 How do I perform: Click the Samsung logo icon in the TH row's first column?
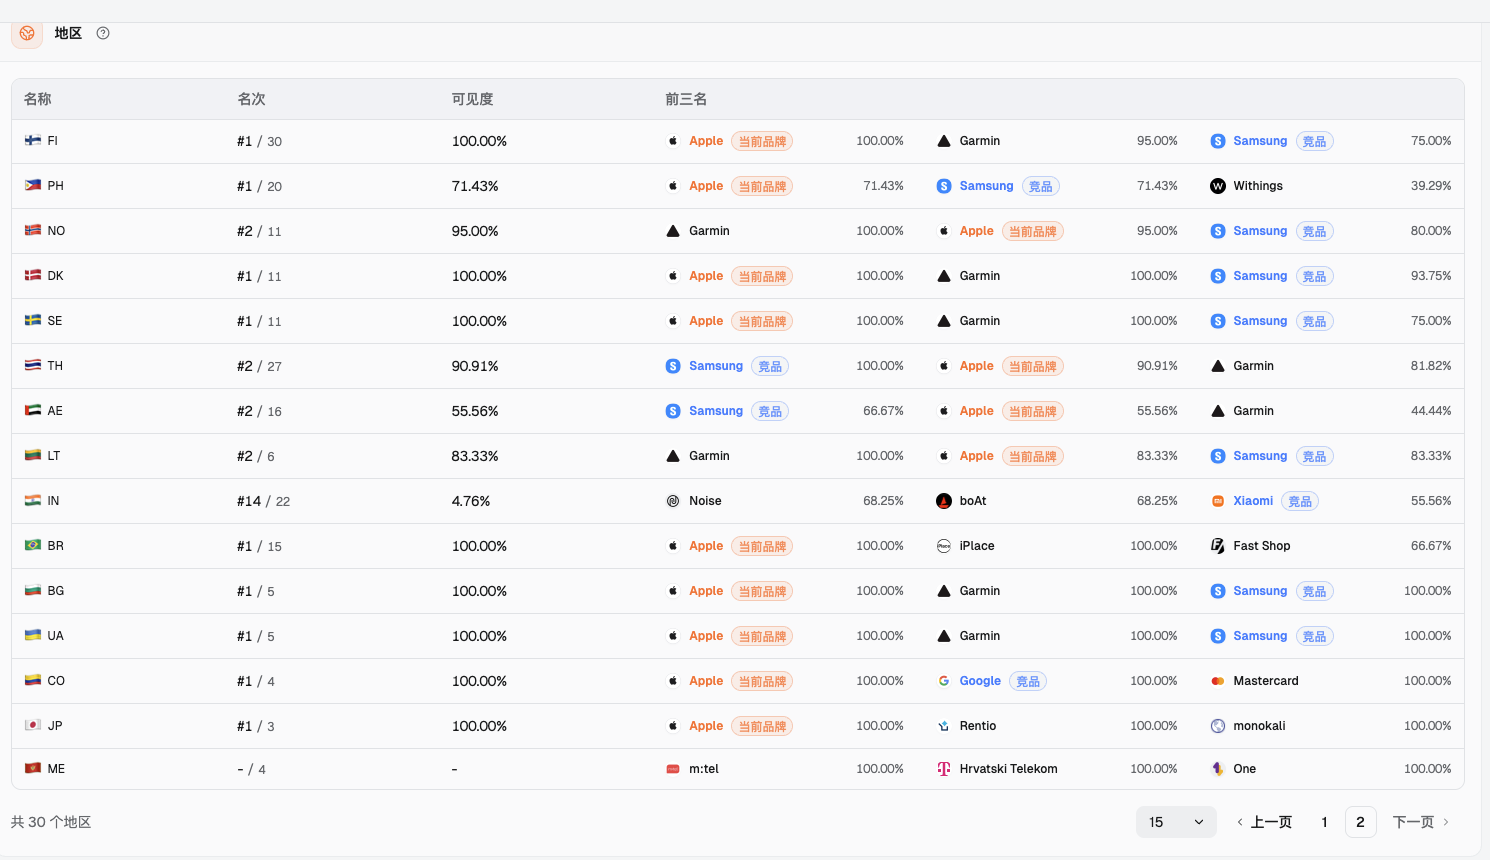[x=673, y=366]
